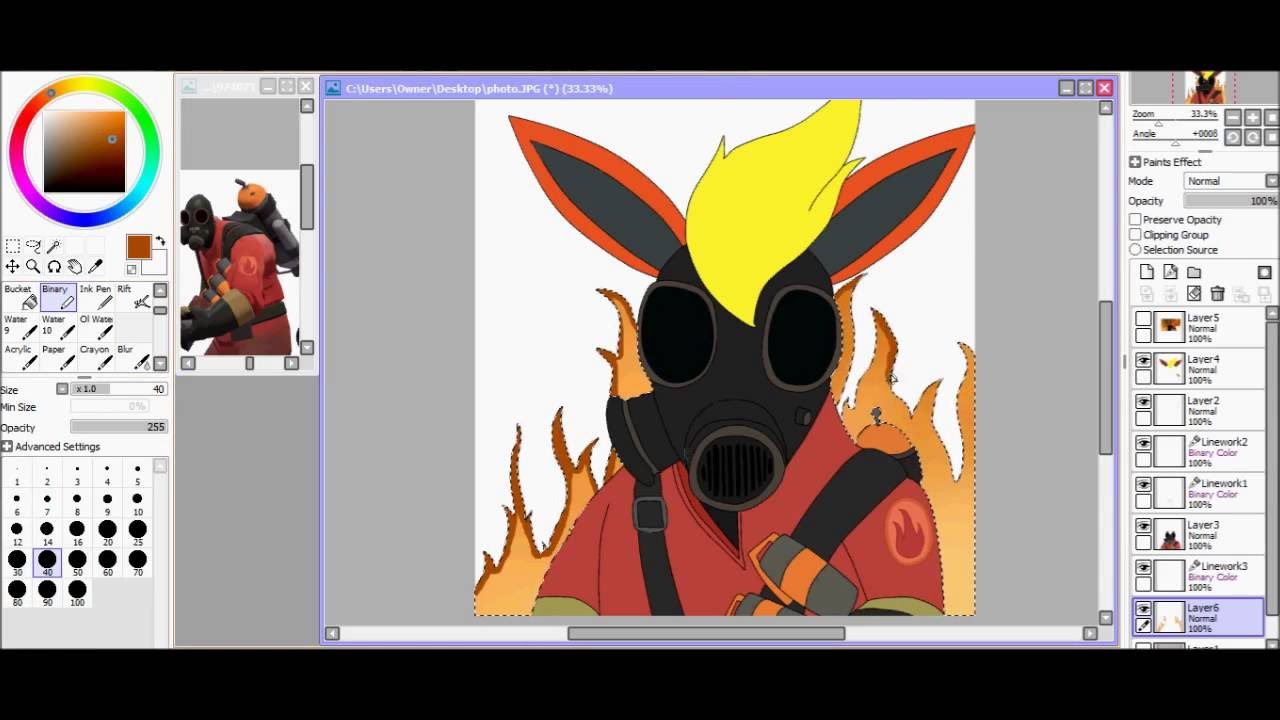Click the canvas horizontal scrollbar
1280x720 pixels.
pyautogui.click(x=706, y=633)
